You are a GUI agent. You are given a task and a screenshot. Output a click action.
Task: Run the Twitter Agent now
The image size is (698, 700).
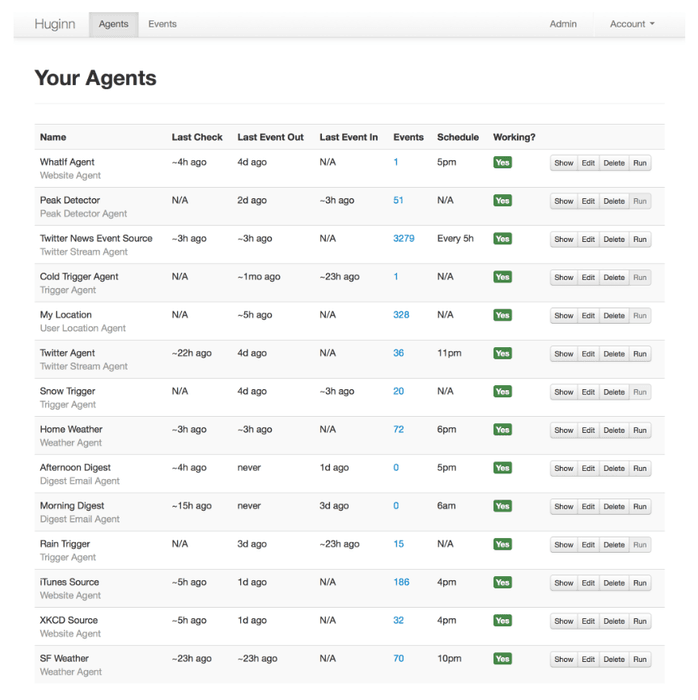pos(640,354)
